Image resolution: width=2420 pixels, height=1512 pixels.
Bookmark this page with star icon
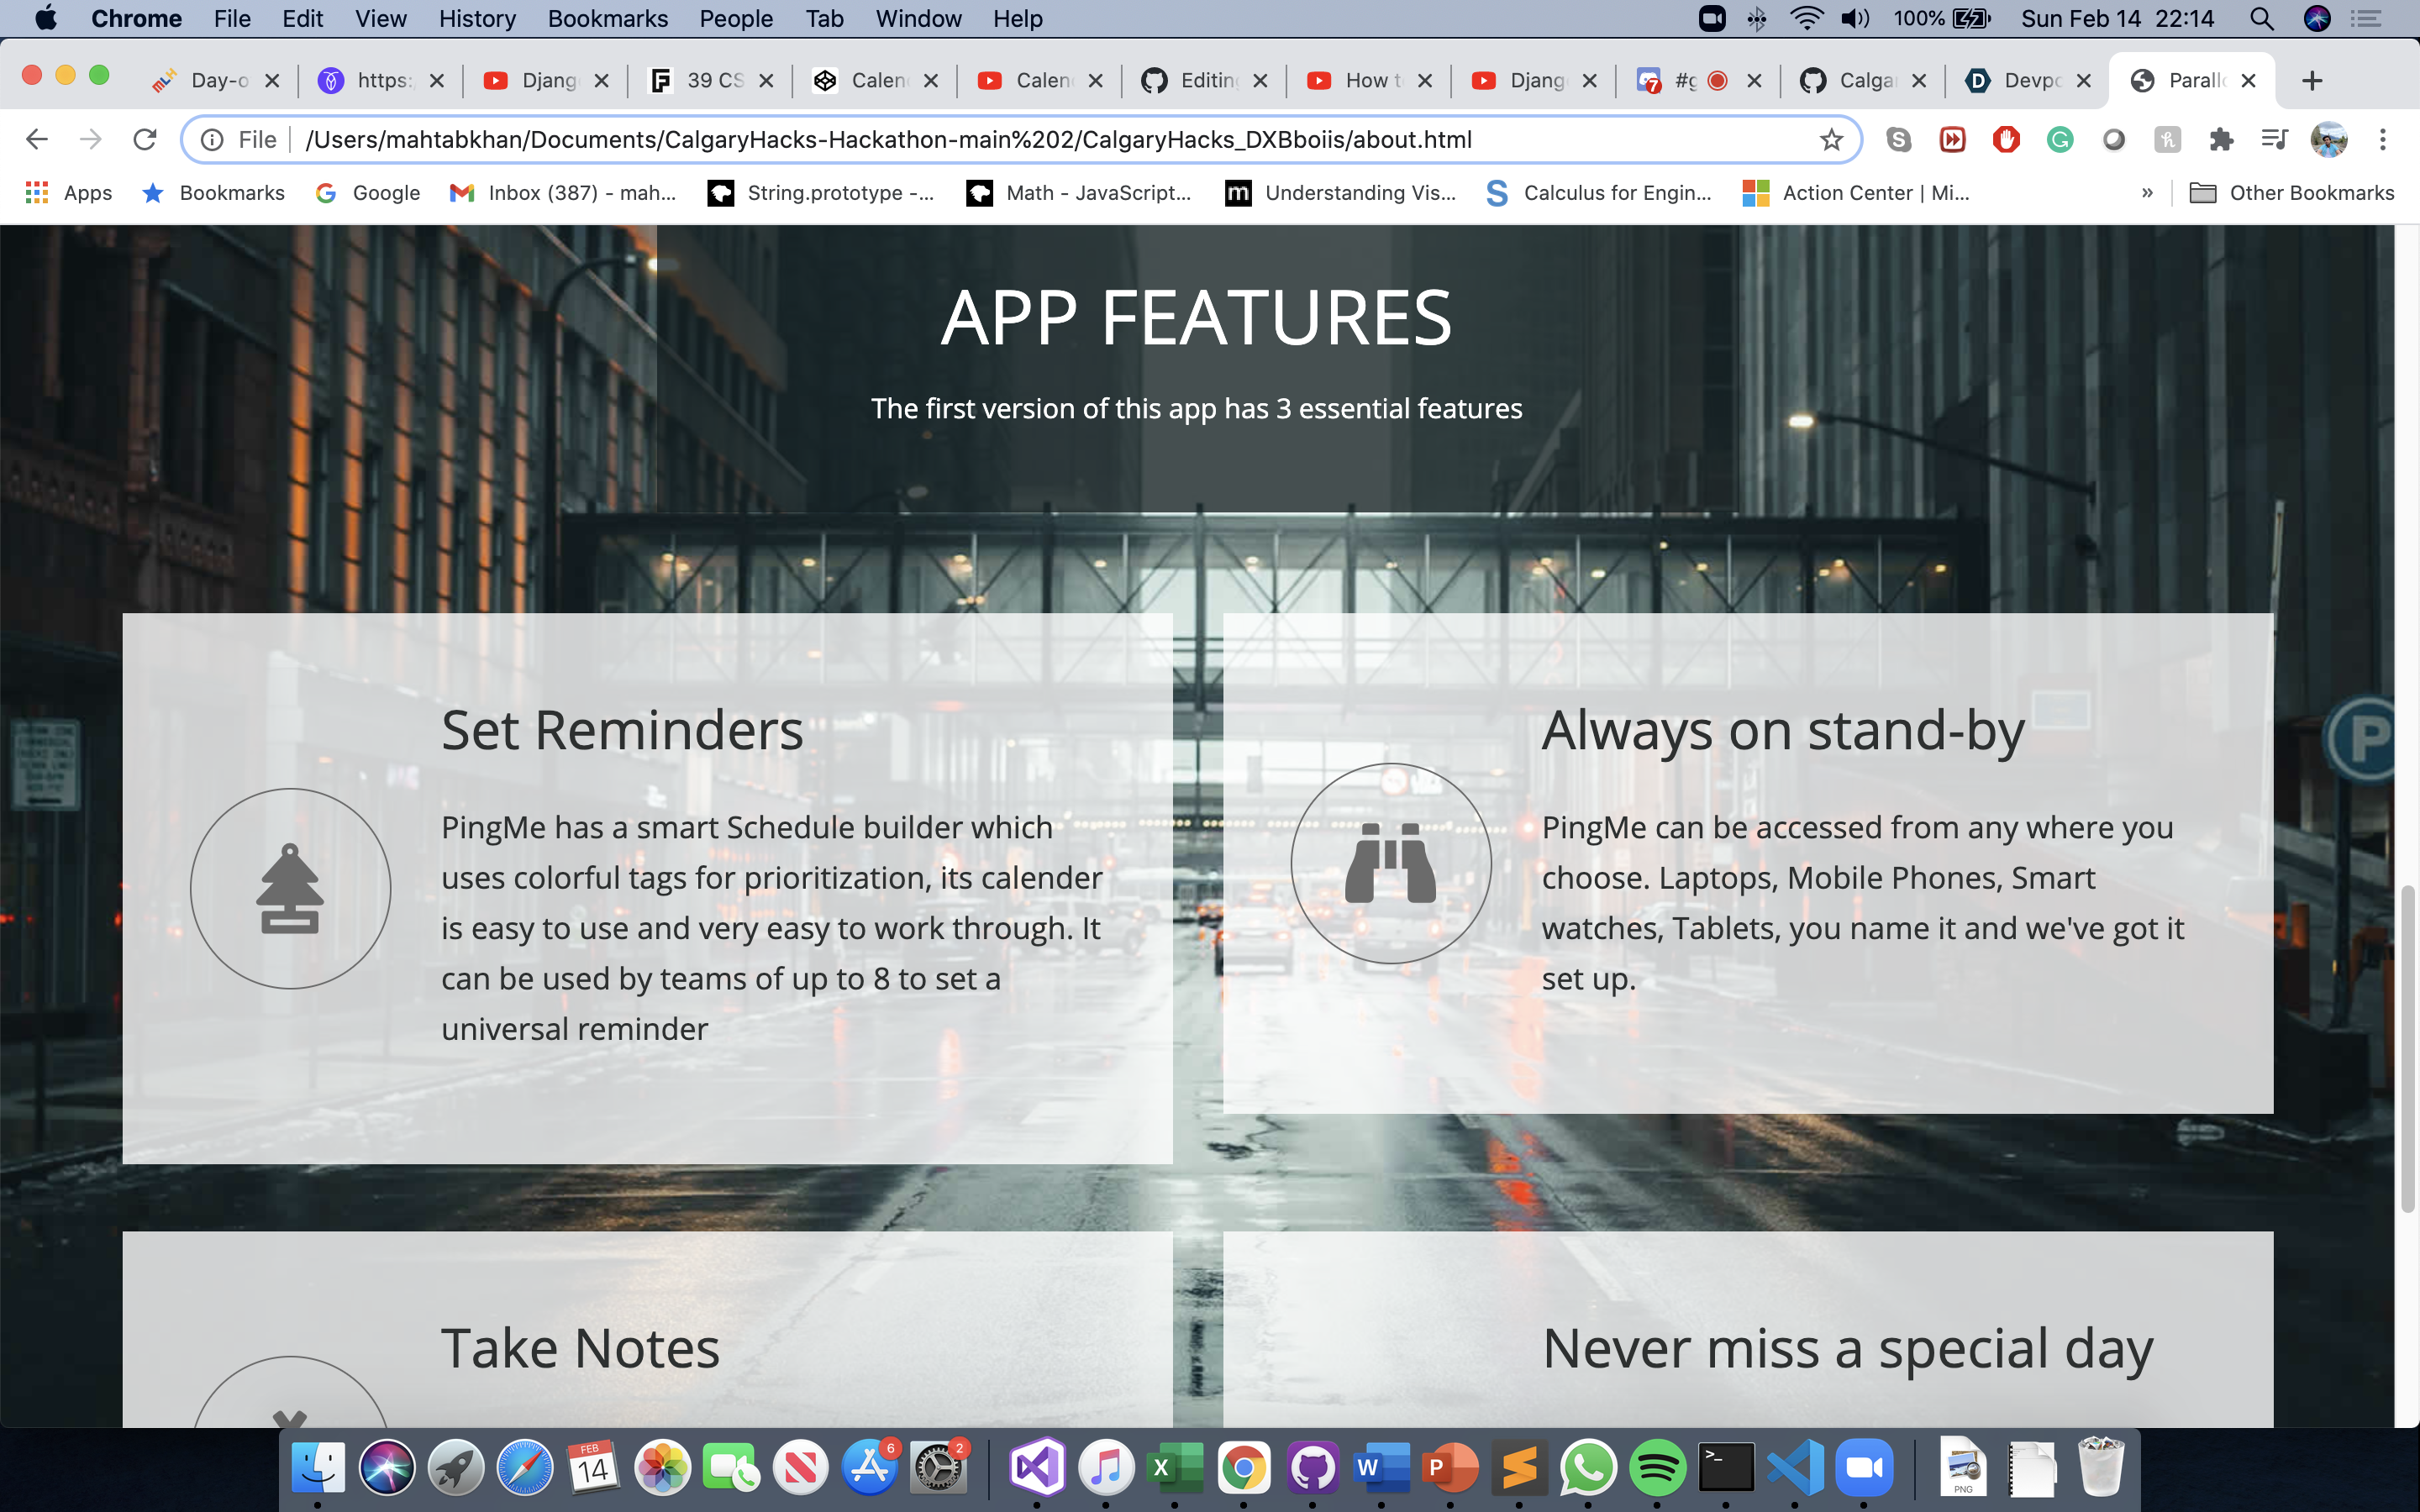(x=1831, y=140)
